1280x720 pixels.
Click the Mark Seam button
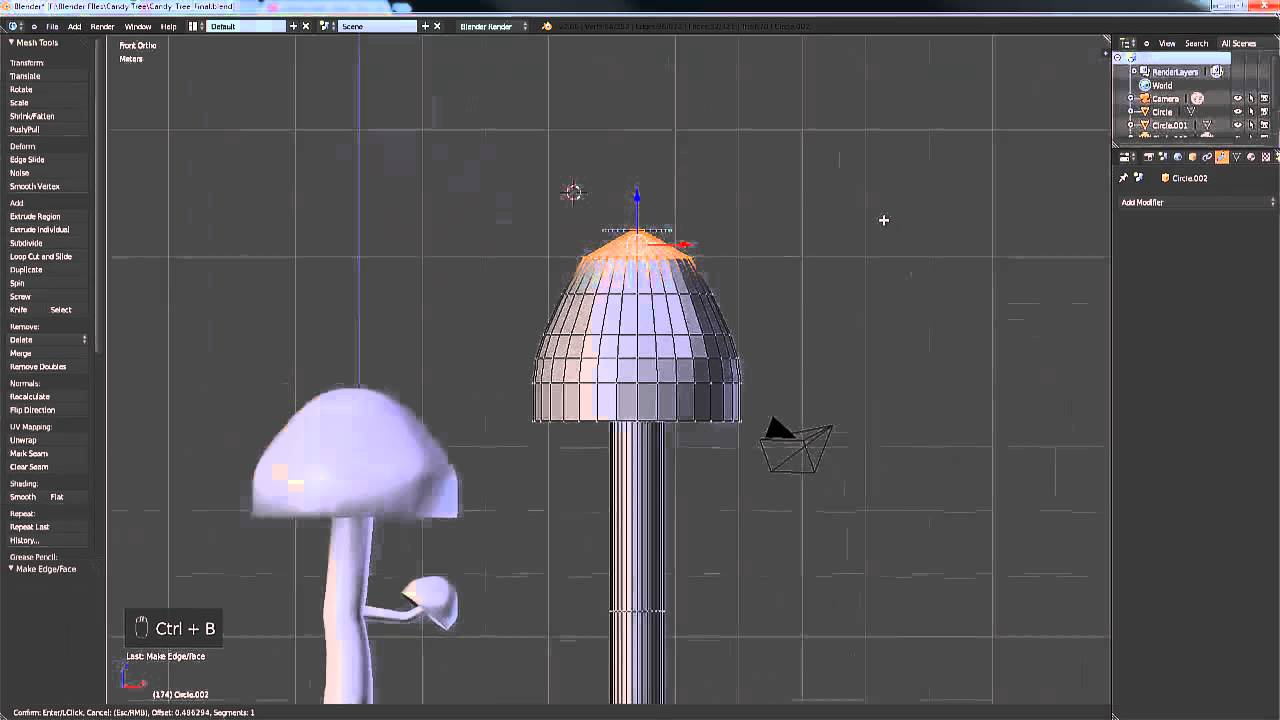pyautogui.click(x=48, y=453)
